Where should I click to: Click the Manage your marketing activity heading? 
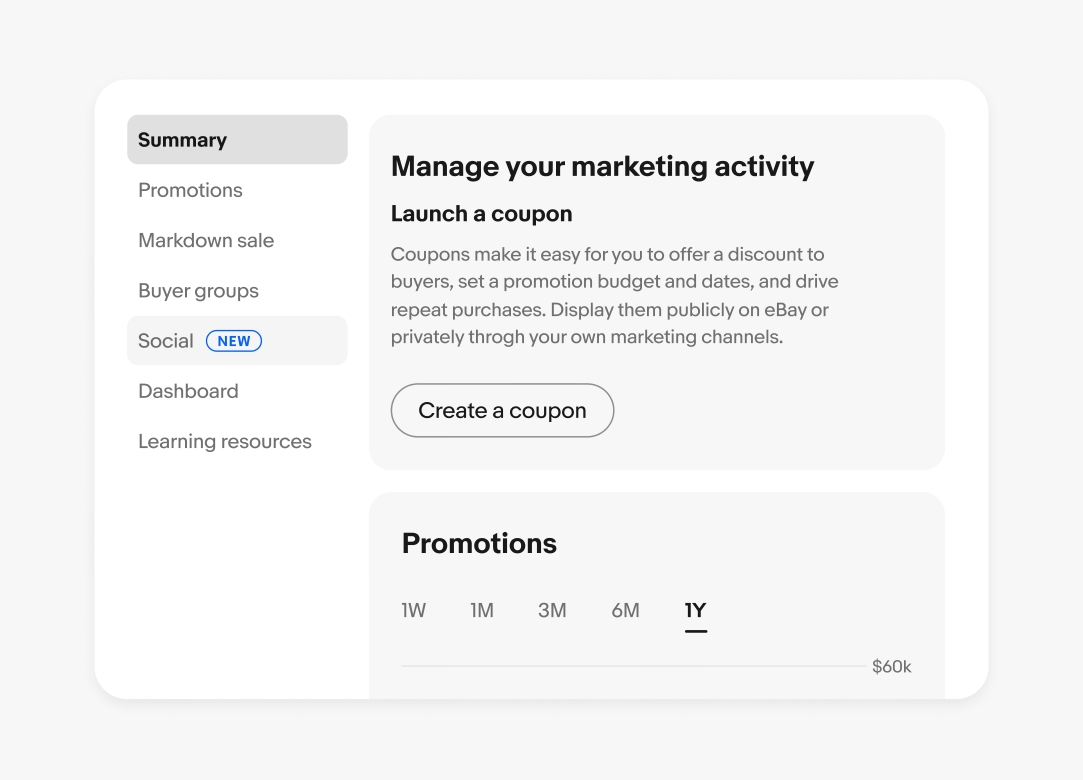tap(602, 166)
